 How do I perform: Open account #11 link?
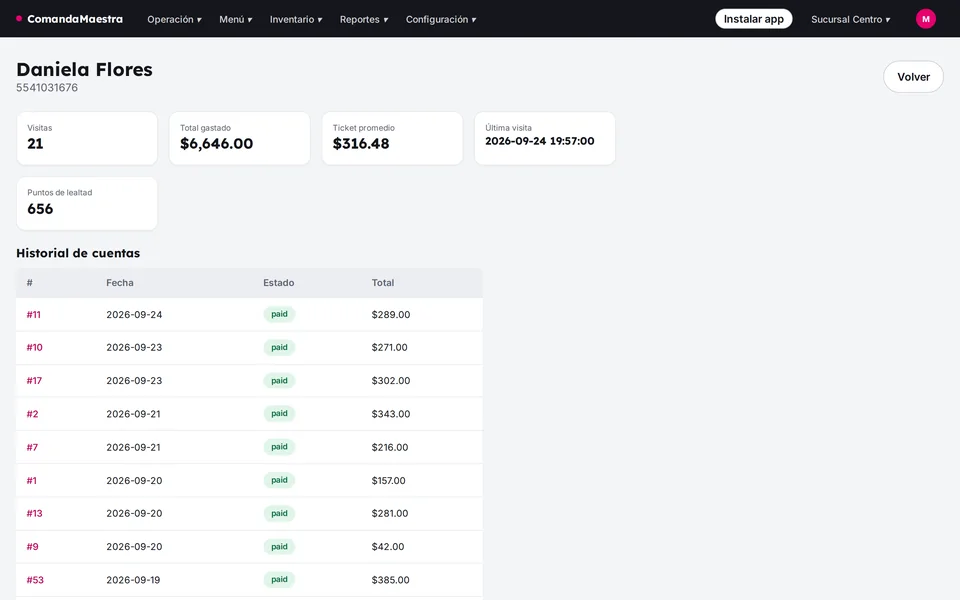click(x=34, y=315)
